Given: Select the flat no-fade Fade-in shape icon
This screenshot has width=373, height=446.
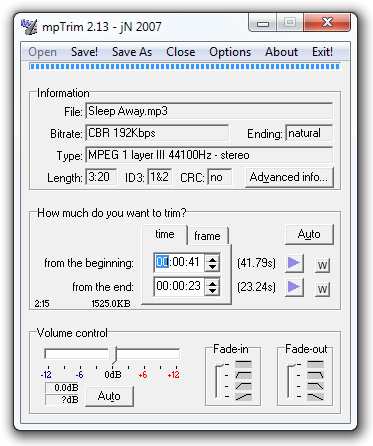Looking at the screenshot, I should point(243,364).
